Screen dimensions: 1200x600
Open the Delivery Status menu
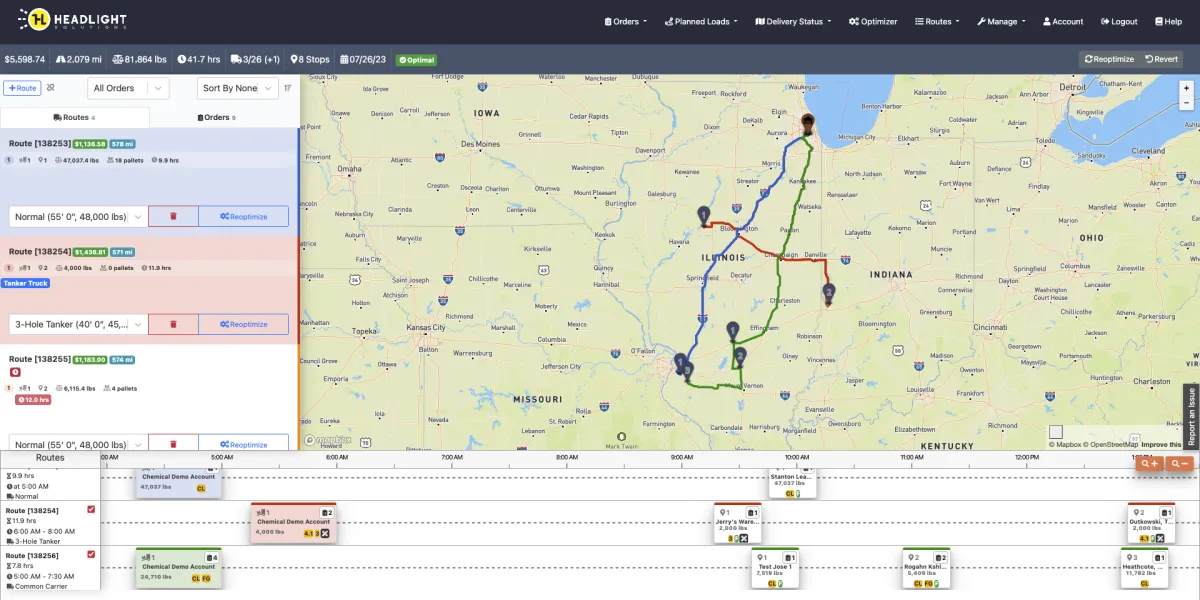pyautogui.click(x=793, y=21)
